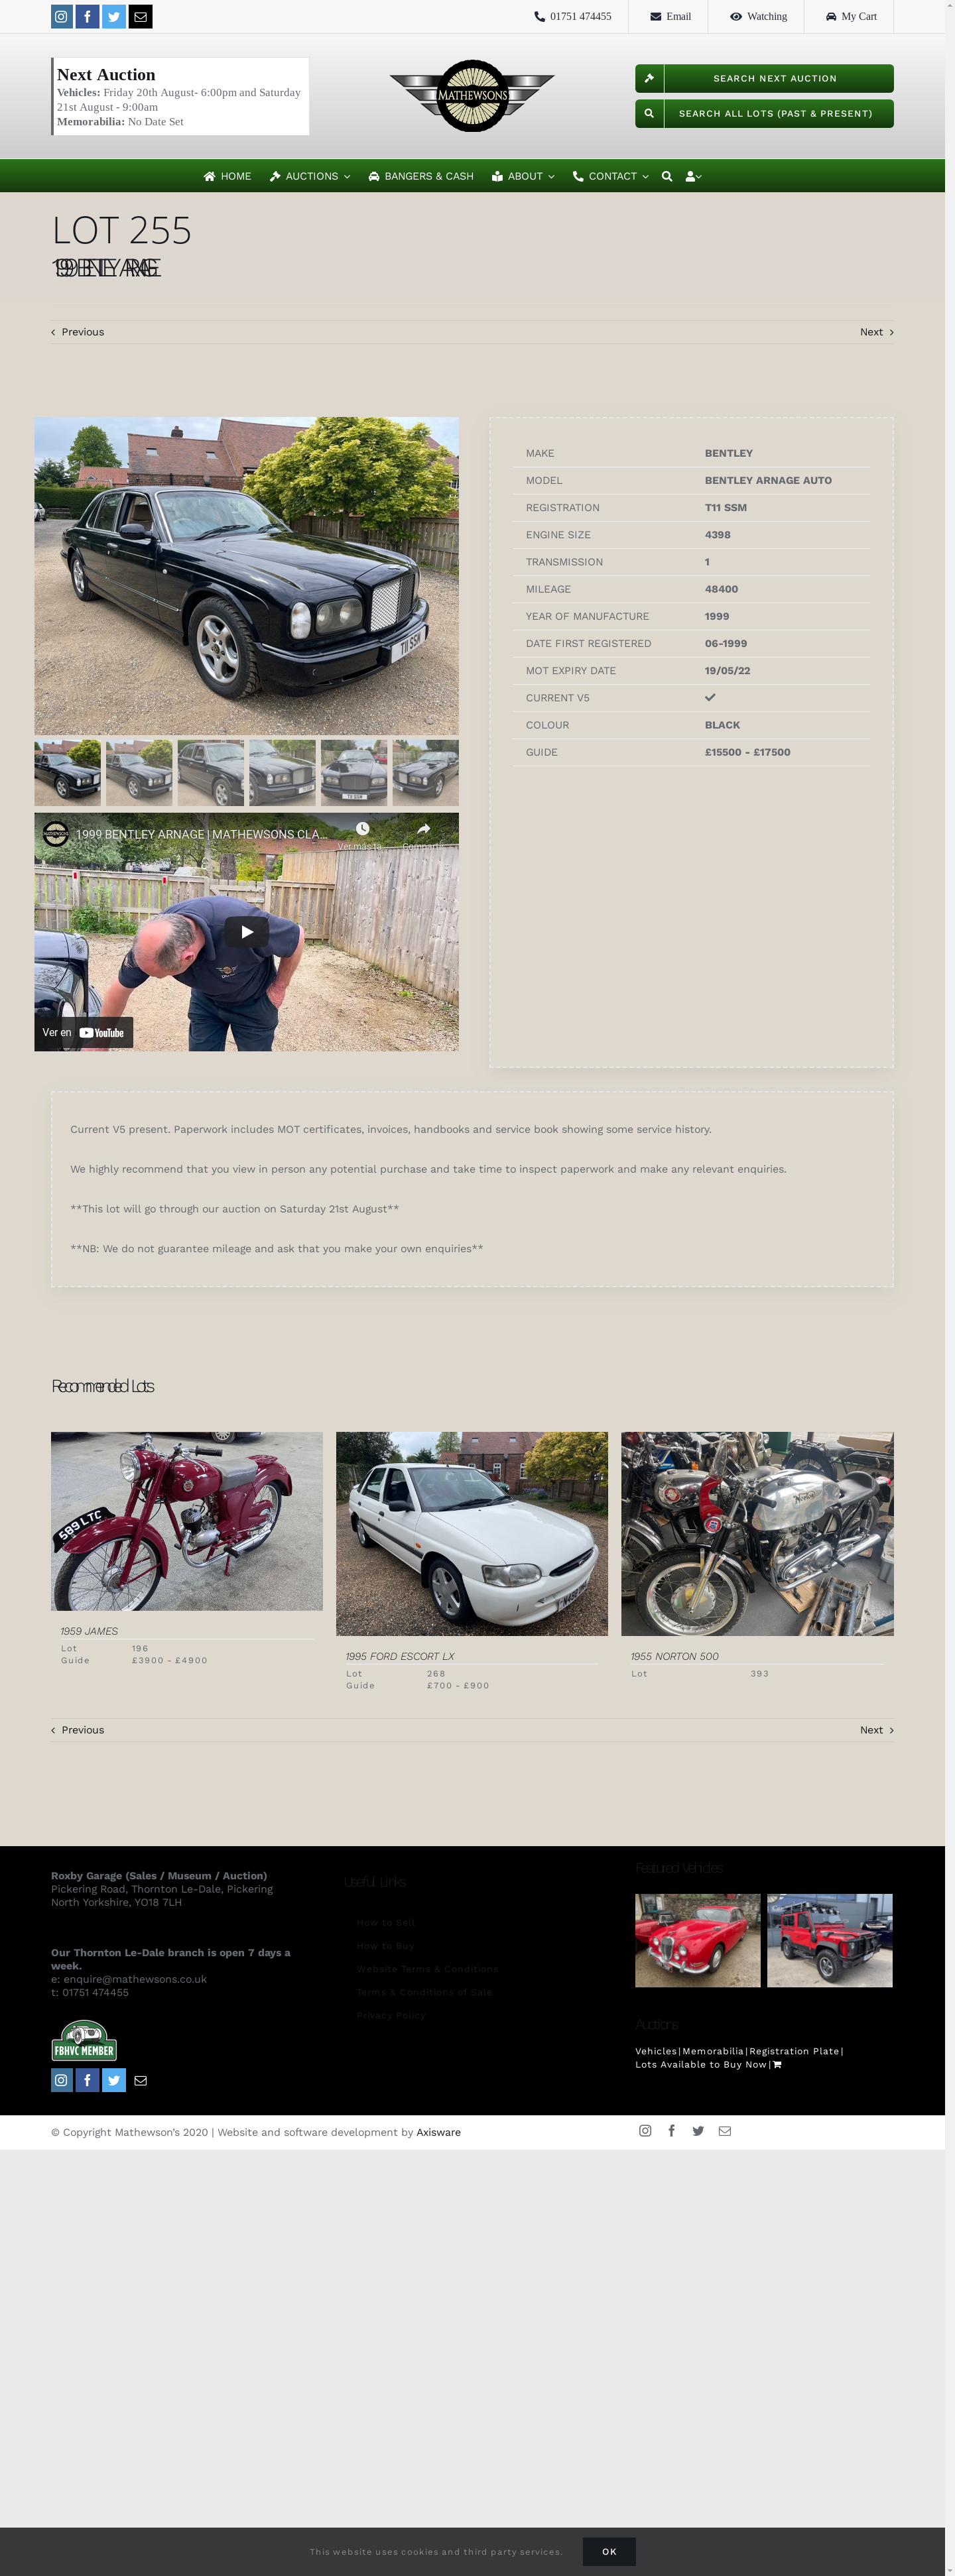Expand the About dropdown menu

coord(523,176)
